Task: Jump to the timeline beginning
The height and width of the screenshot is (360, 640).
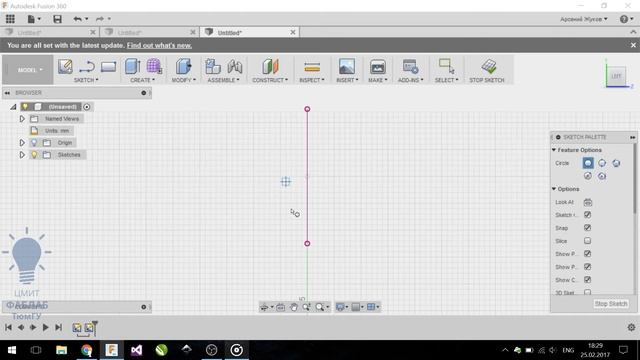Action: coord(8,327)
